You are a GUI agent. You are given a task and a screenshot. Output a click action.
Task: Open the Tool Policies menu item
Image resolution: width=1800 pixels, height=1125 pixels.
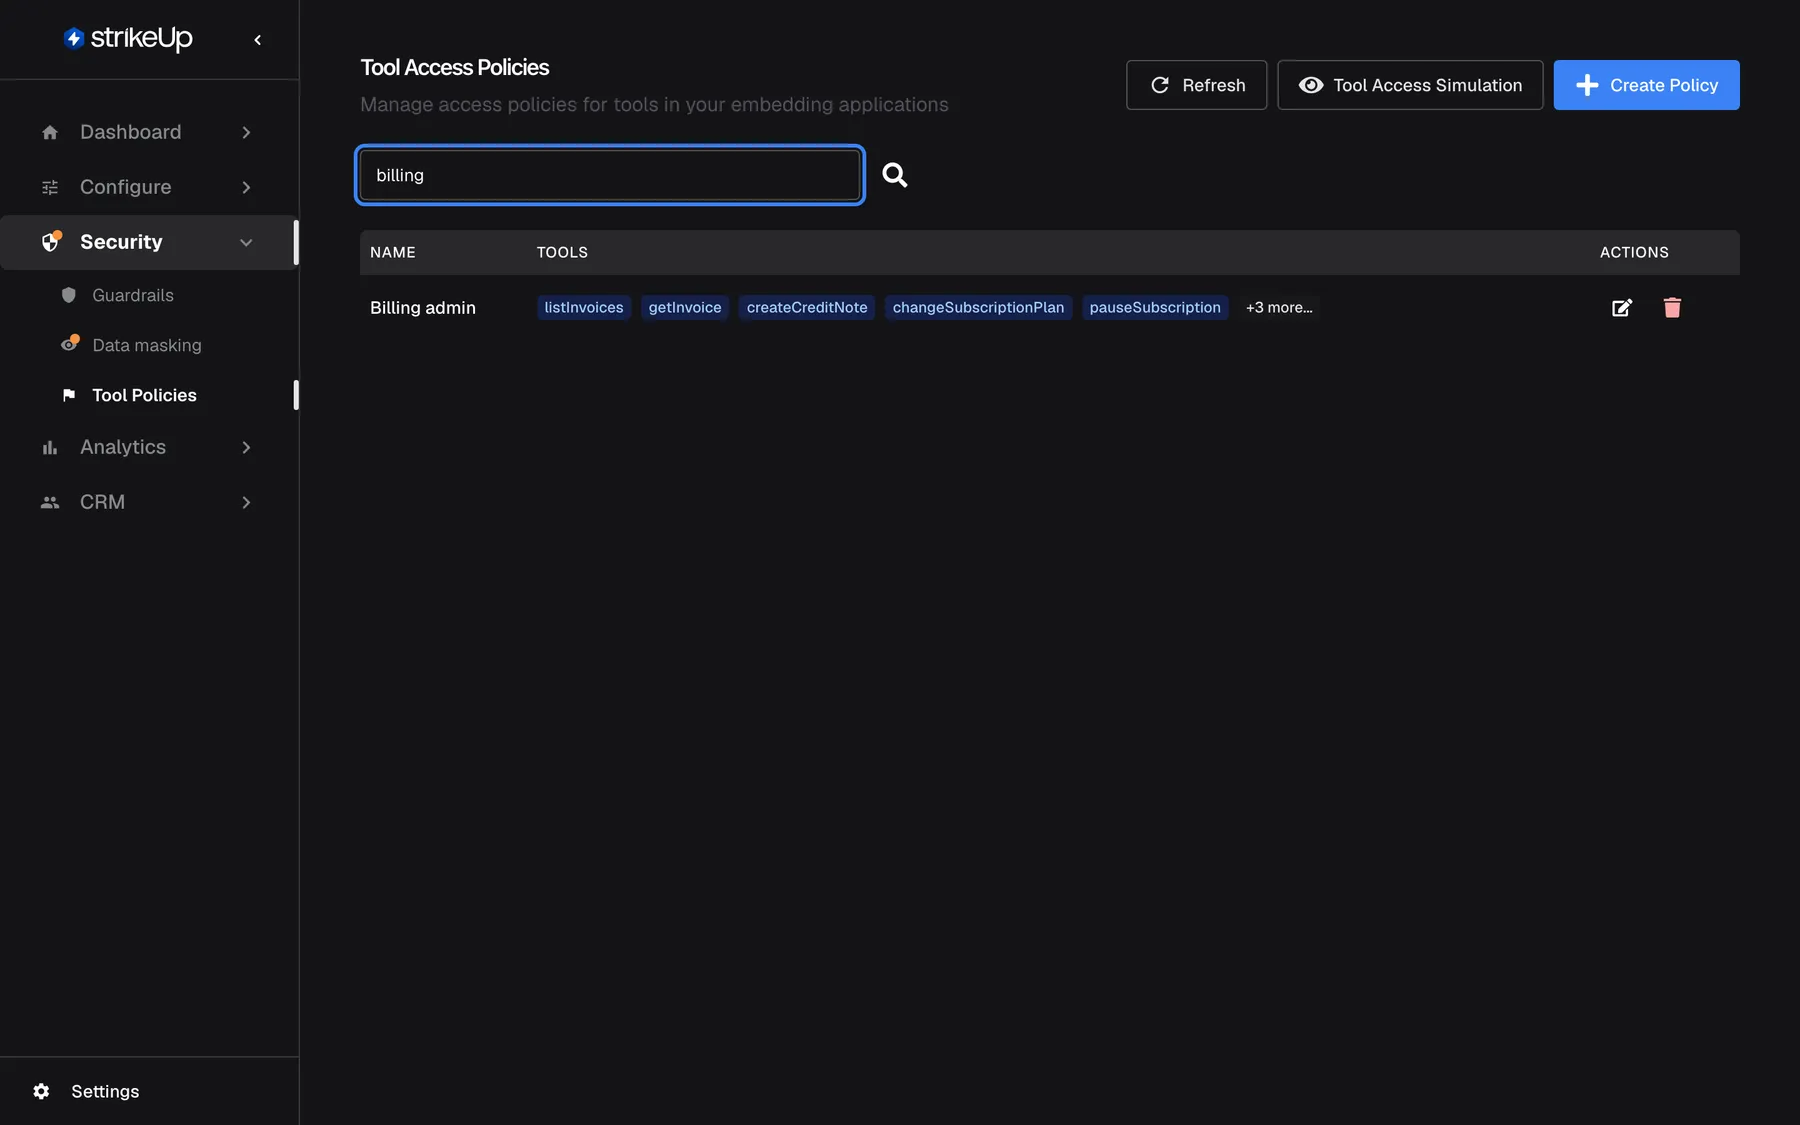[x=144, y=395]
